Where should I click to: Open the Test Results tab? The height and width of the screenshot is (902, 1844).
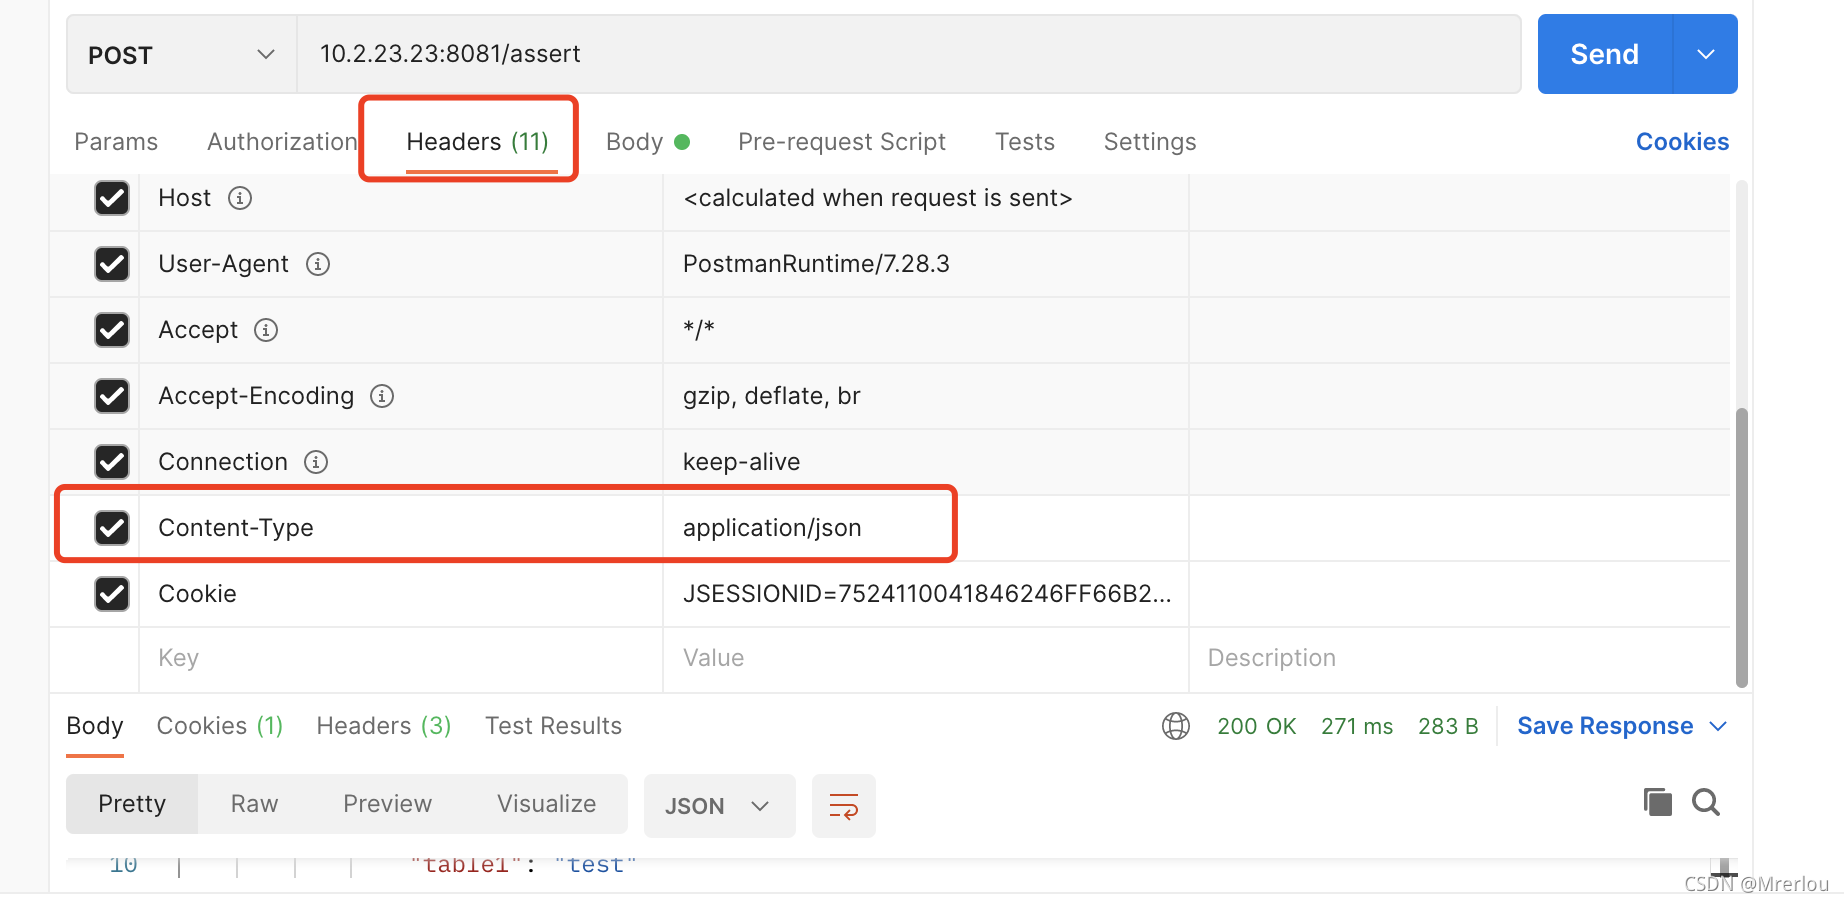tap(554, 726)
